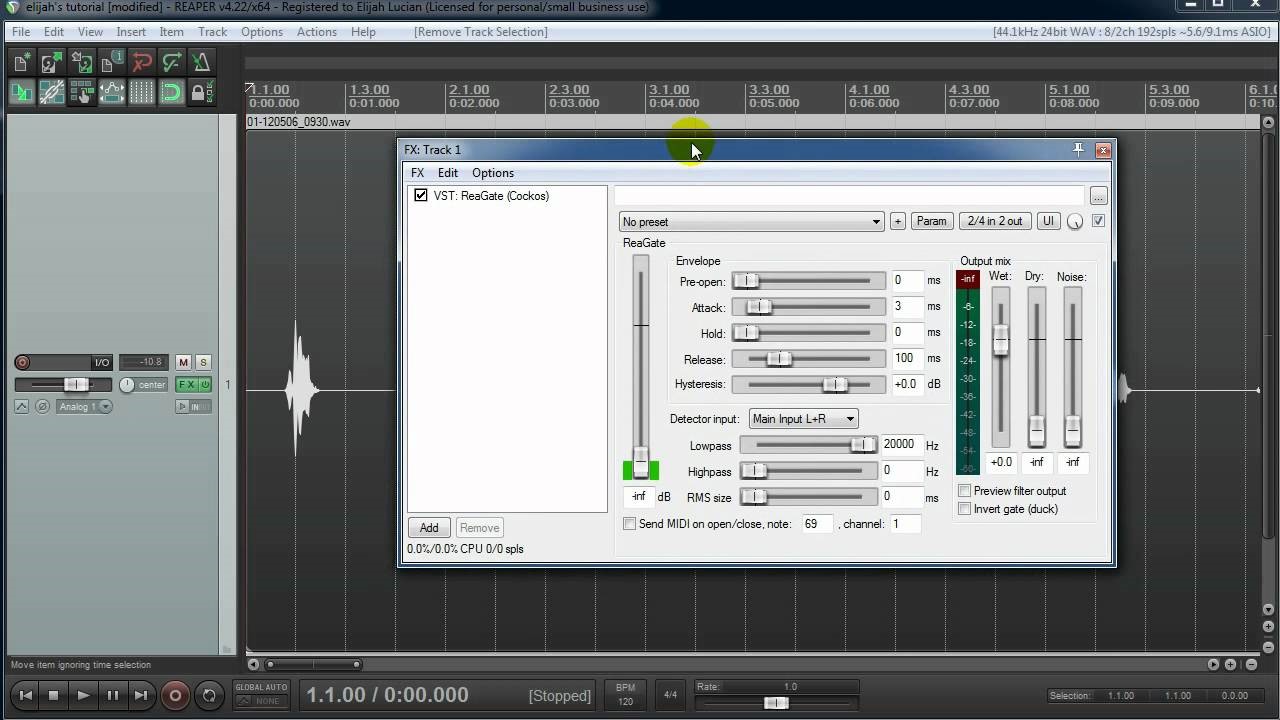Screen dimensions: 1280x720
Task: Enable Invert gate (duck) checkbox
Action: click(x=965, y=509)
